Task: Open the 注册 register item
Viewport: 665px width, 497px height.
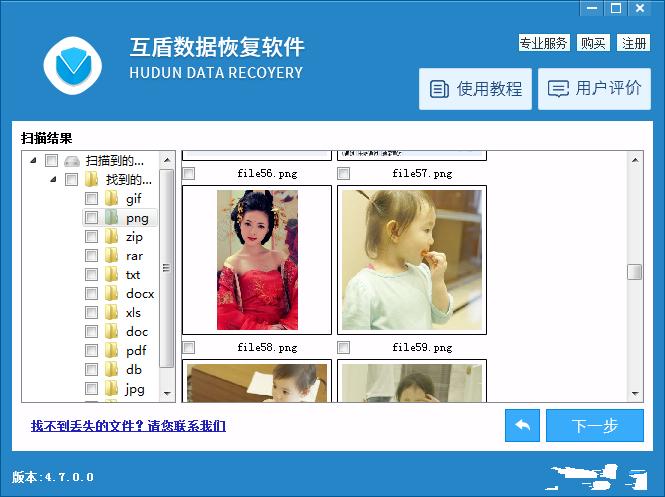Action: [634, 43]
